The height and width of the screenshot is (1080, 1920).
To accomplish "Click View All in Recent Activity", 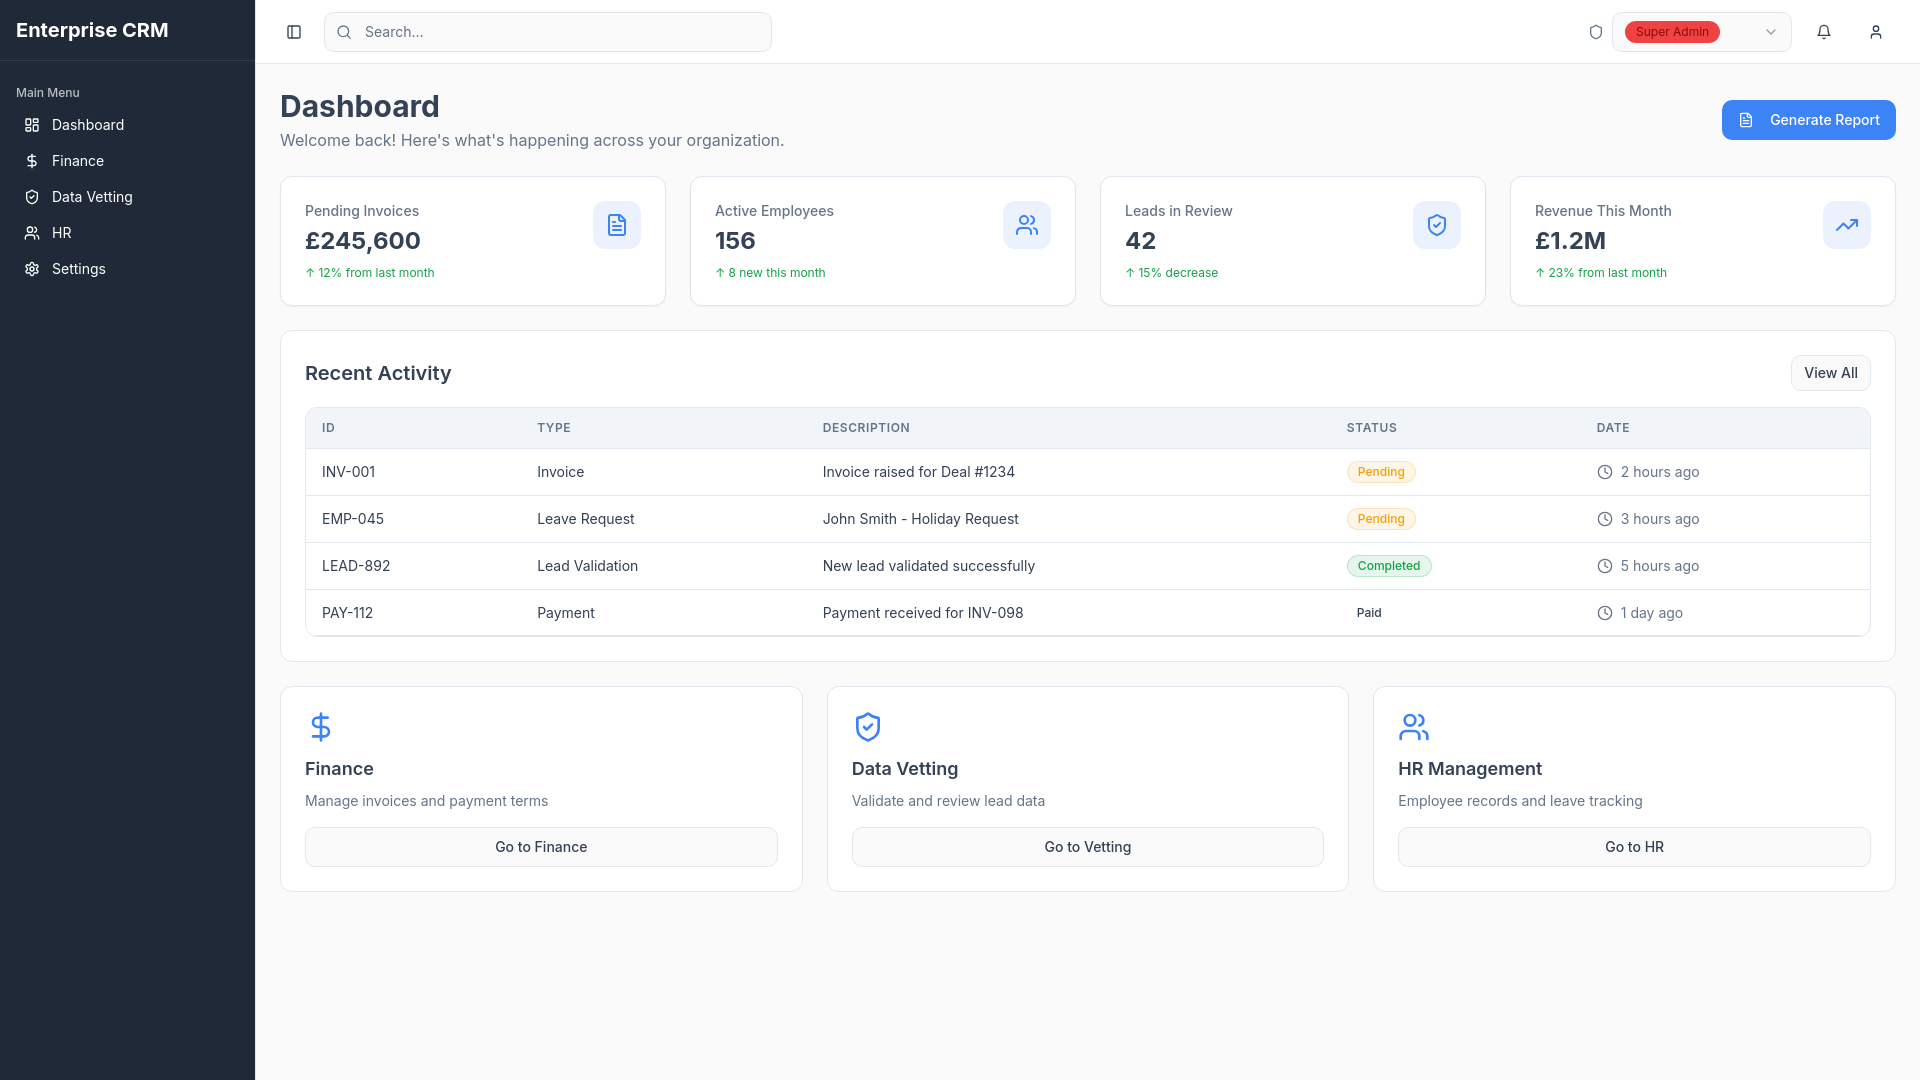I will click(1830, 373).
